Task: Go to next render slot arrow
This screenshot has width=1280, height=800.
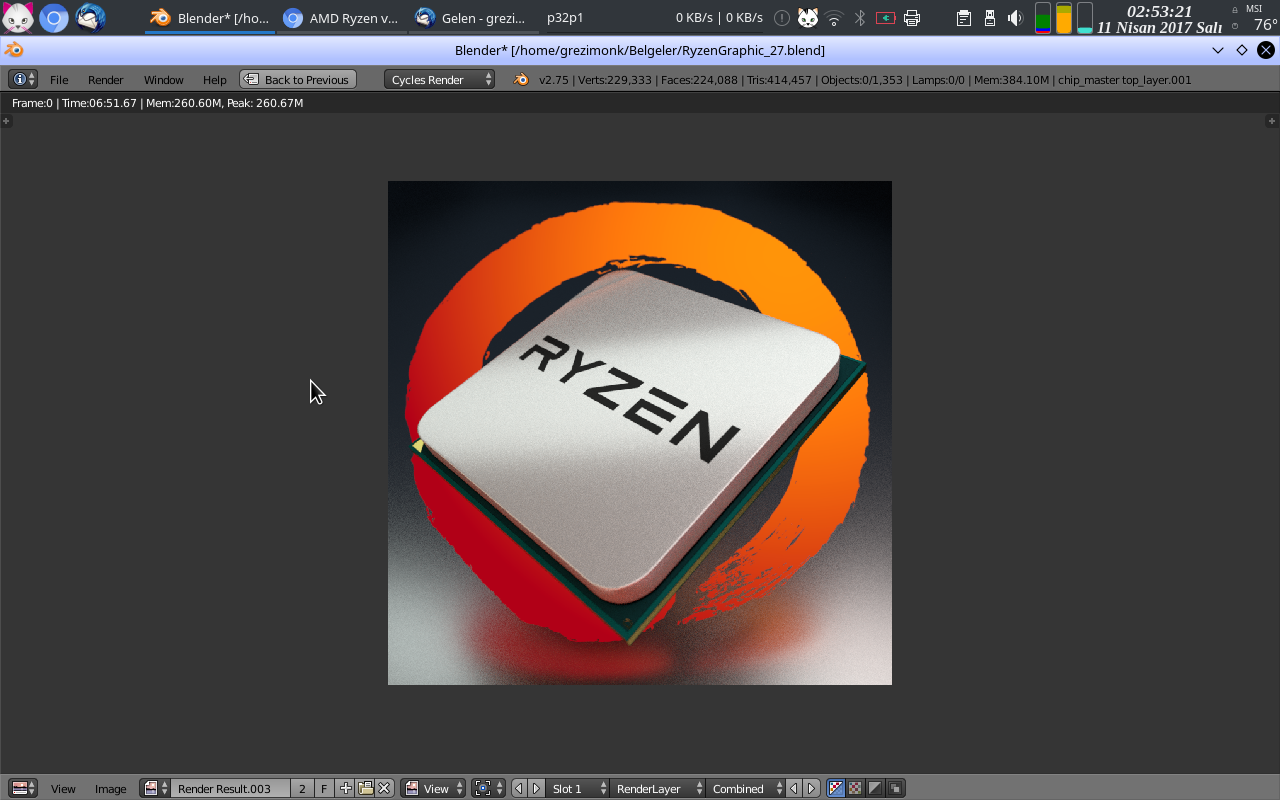Action: coord(537,788)
